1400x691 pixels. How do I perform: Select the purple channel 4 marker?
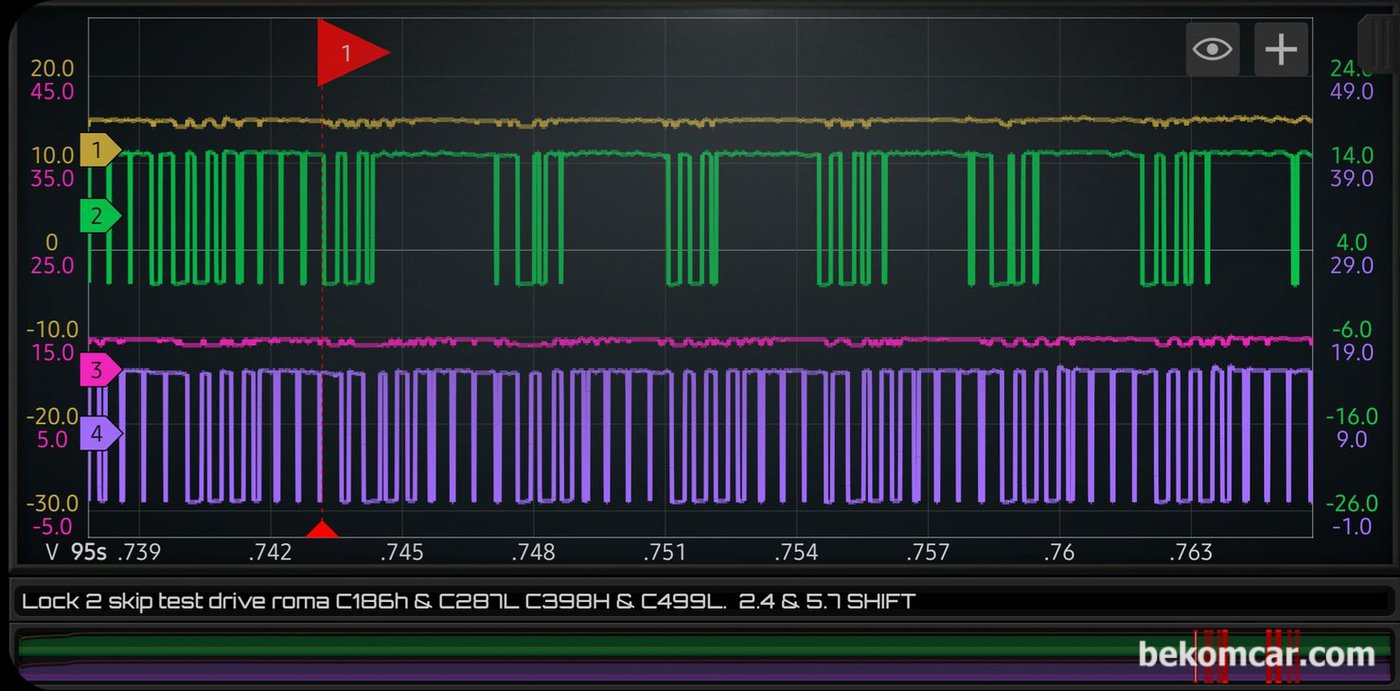[x=100, y=434]
